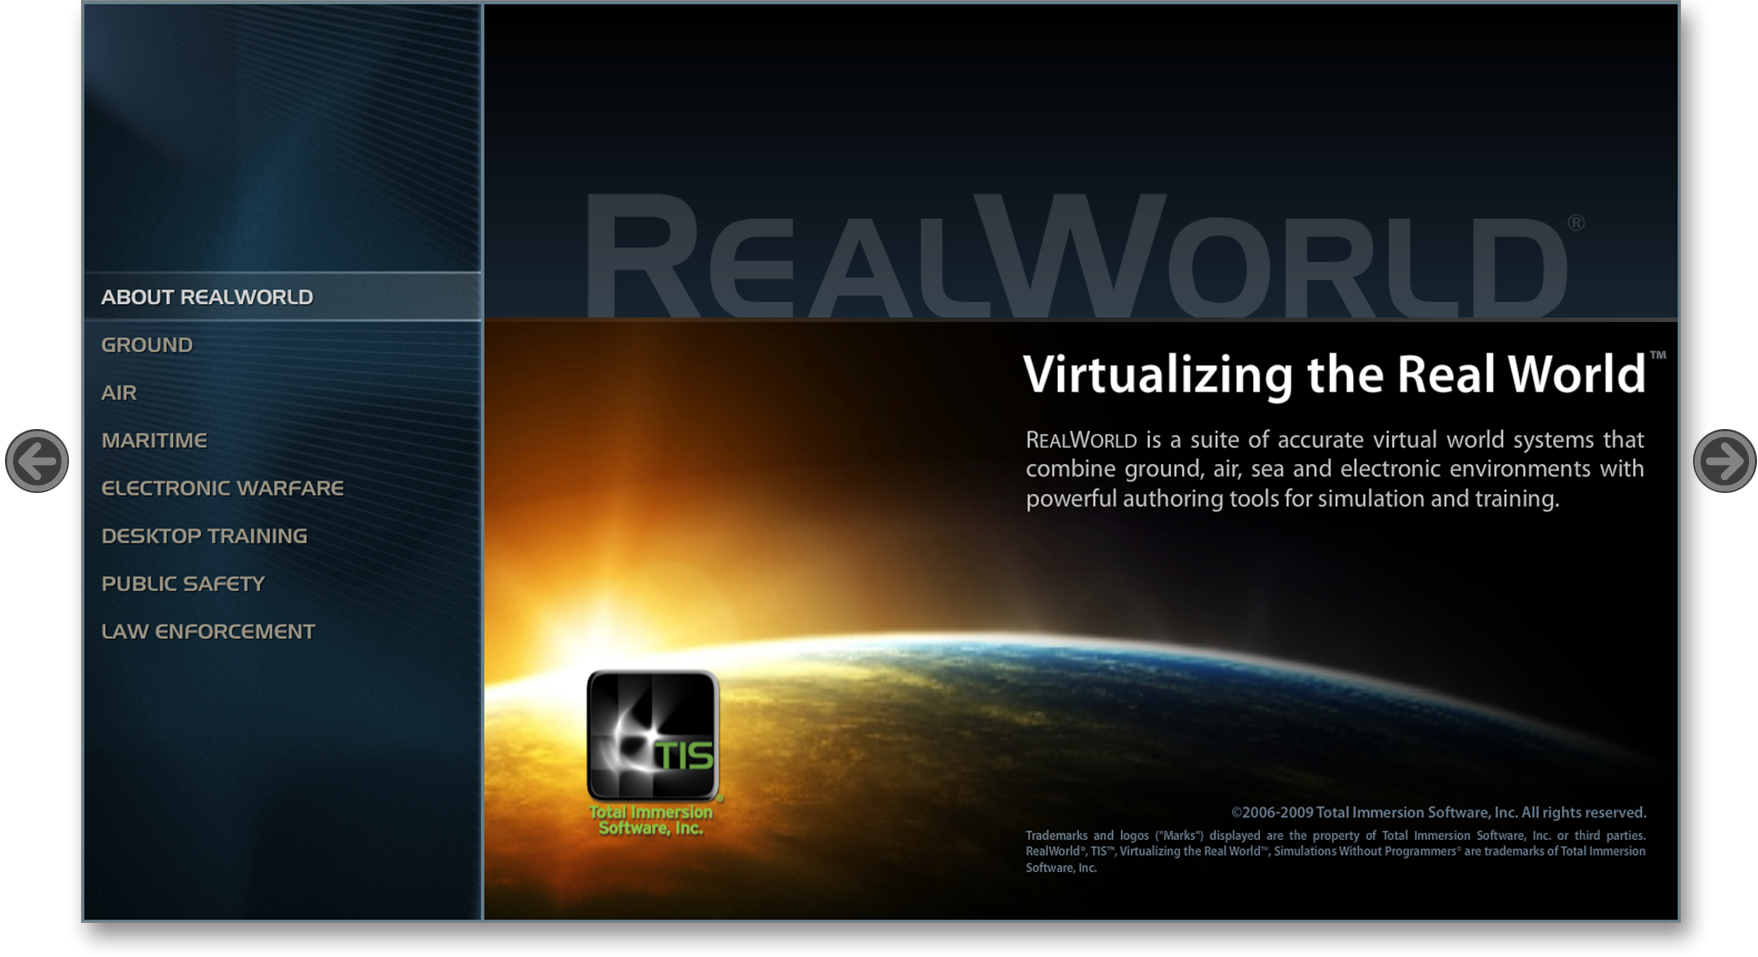Select Desktop Training in the sidebar

(204, 536)
